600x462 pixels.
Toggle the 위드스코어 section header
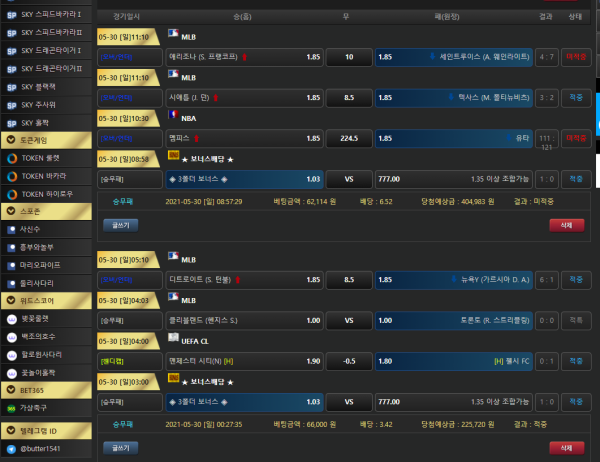pos(10,299)
